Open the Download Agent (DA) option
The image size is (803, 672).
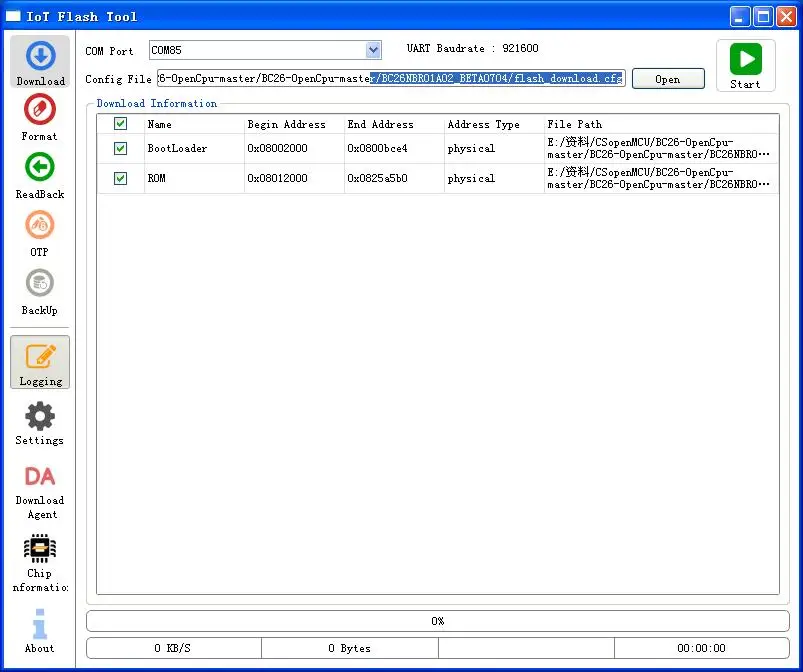[39, 492]
